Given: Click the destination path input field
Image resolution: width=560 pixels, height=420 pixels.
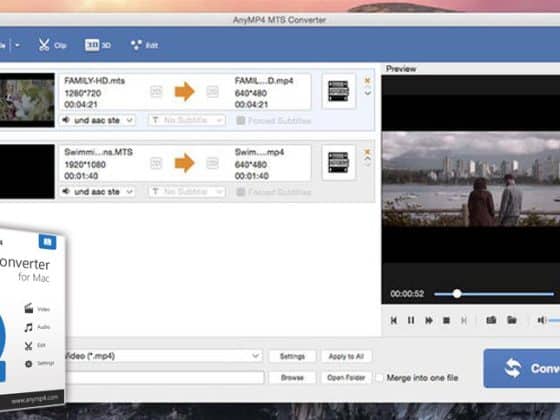Looking at the screenshot, I should pos(165,378).
